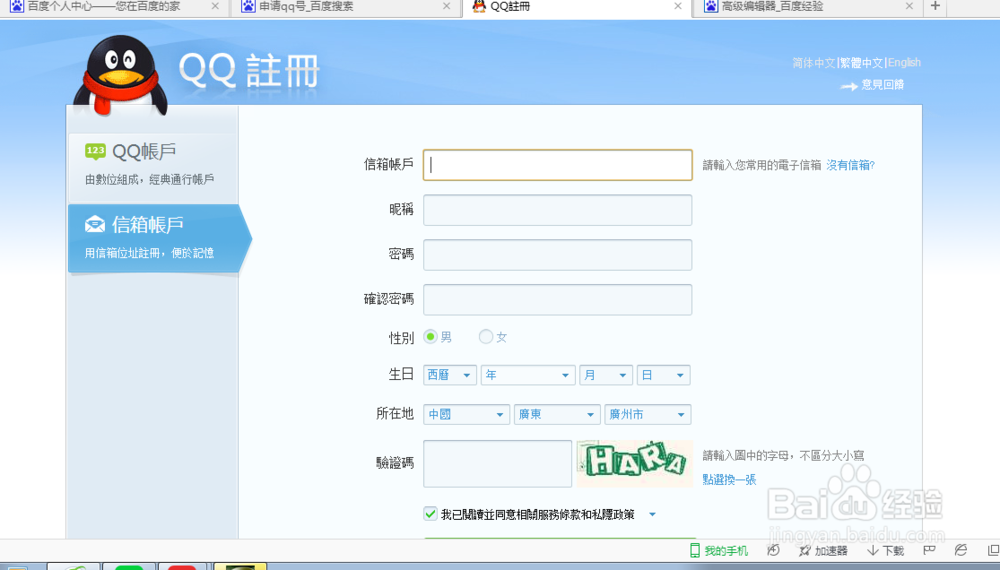Viewport: 1000px width, 570px height.
Task: Open the 廣東 province dropdown
Action: pos(557,414)
